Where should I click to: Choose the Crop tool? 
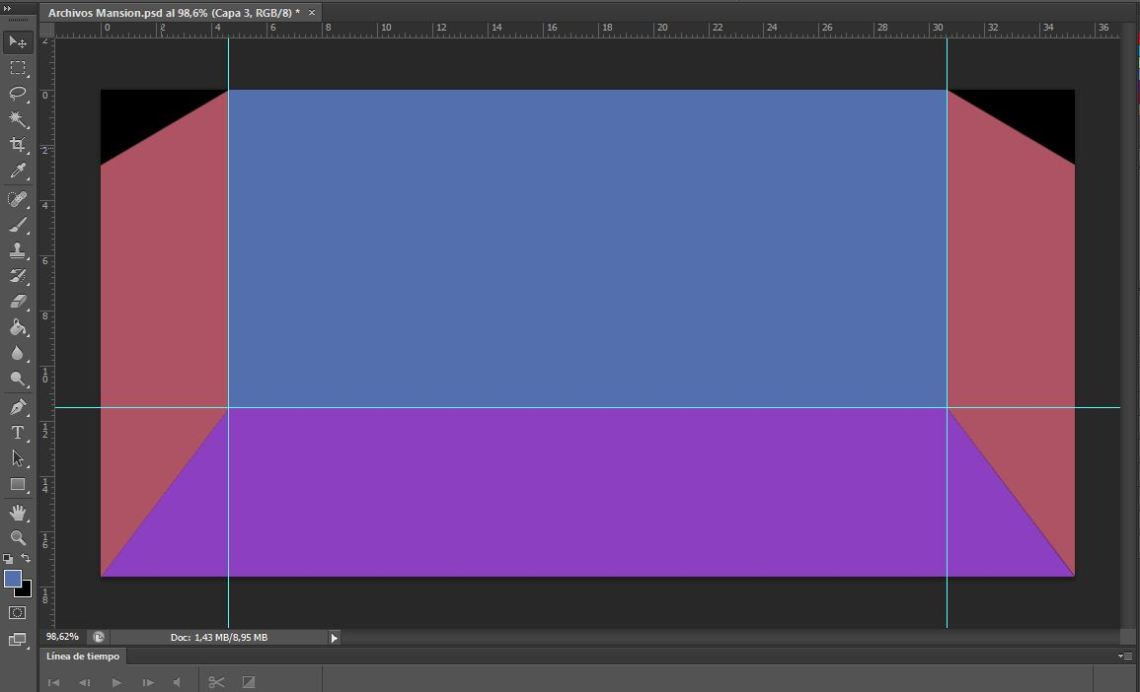(17, 146)
